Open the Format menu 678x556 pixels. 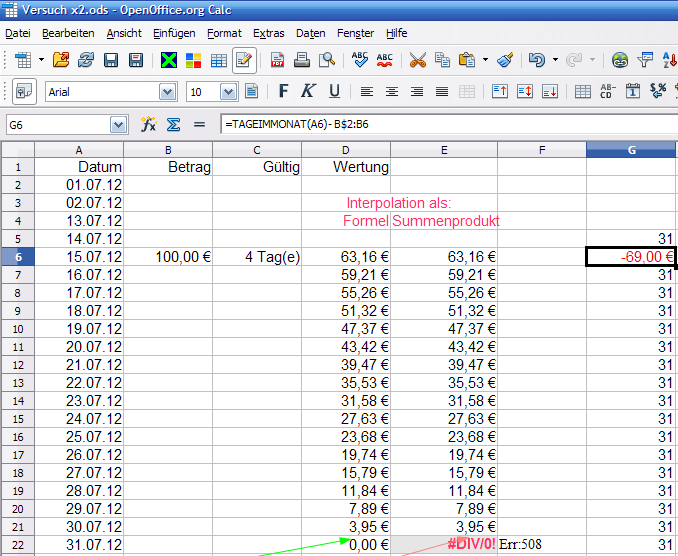pyautogui.click(x=224, y=33)
